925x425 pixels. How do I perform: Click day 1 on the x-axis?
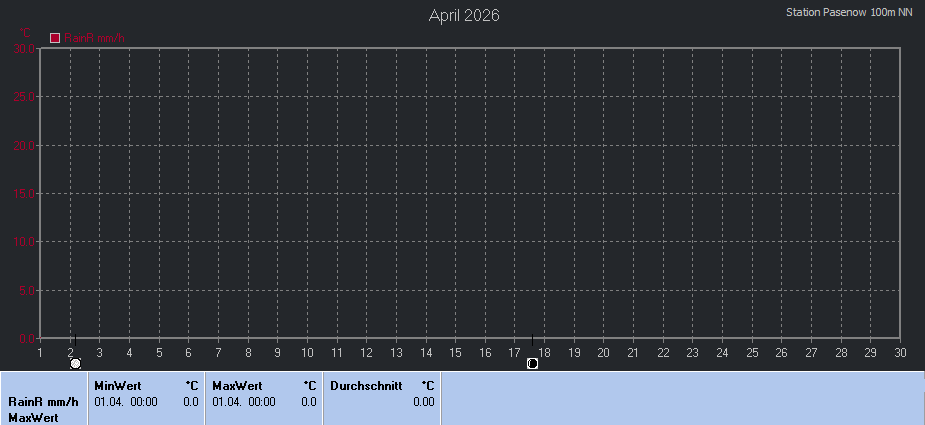click(x=40, y=352)
